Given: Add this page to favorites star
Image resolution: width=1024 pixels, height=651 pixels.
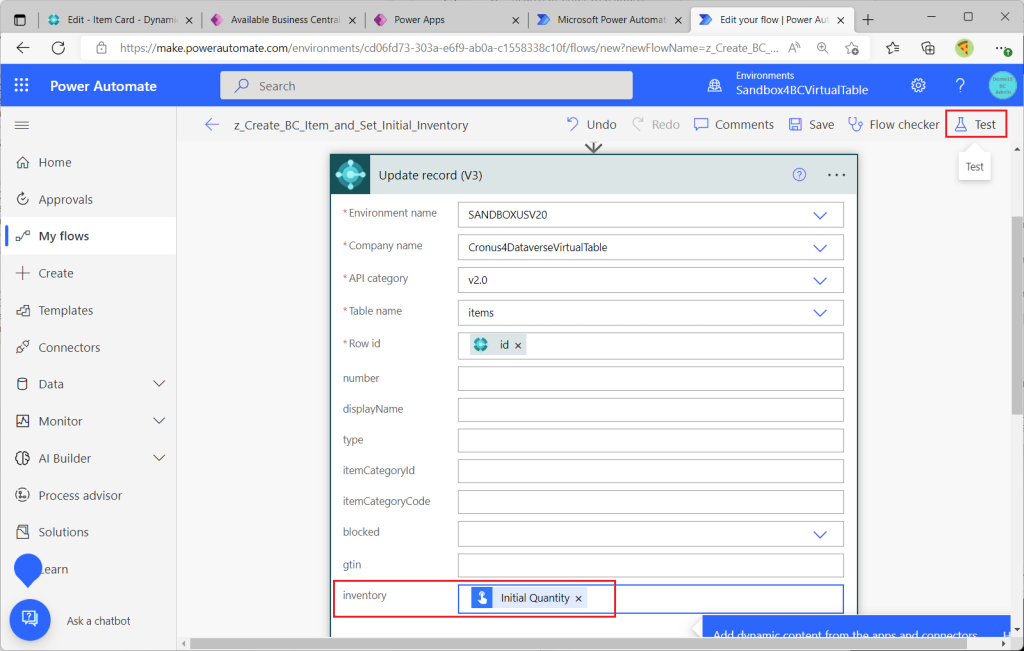Looking at the screenshot, I should click(852, 48).
